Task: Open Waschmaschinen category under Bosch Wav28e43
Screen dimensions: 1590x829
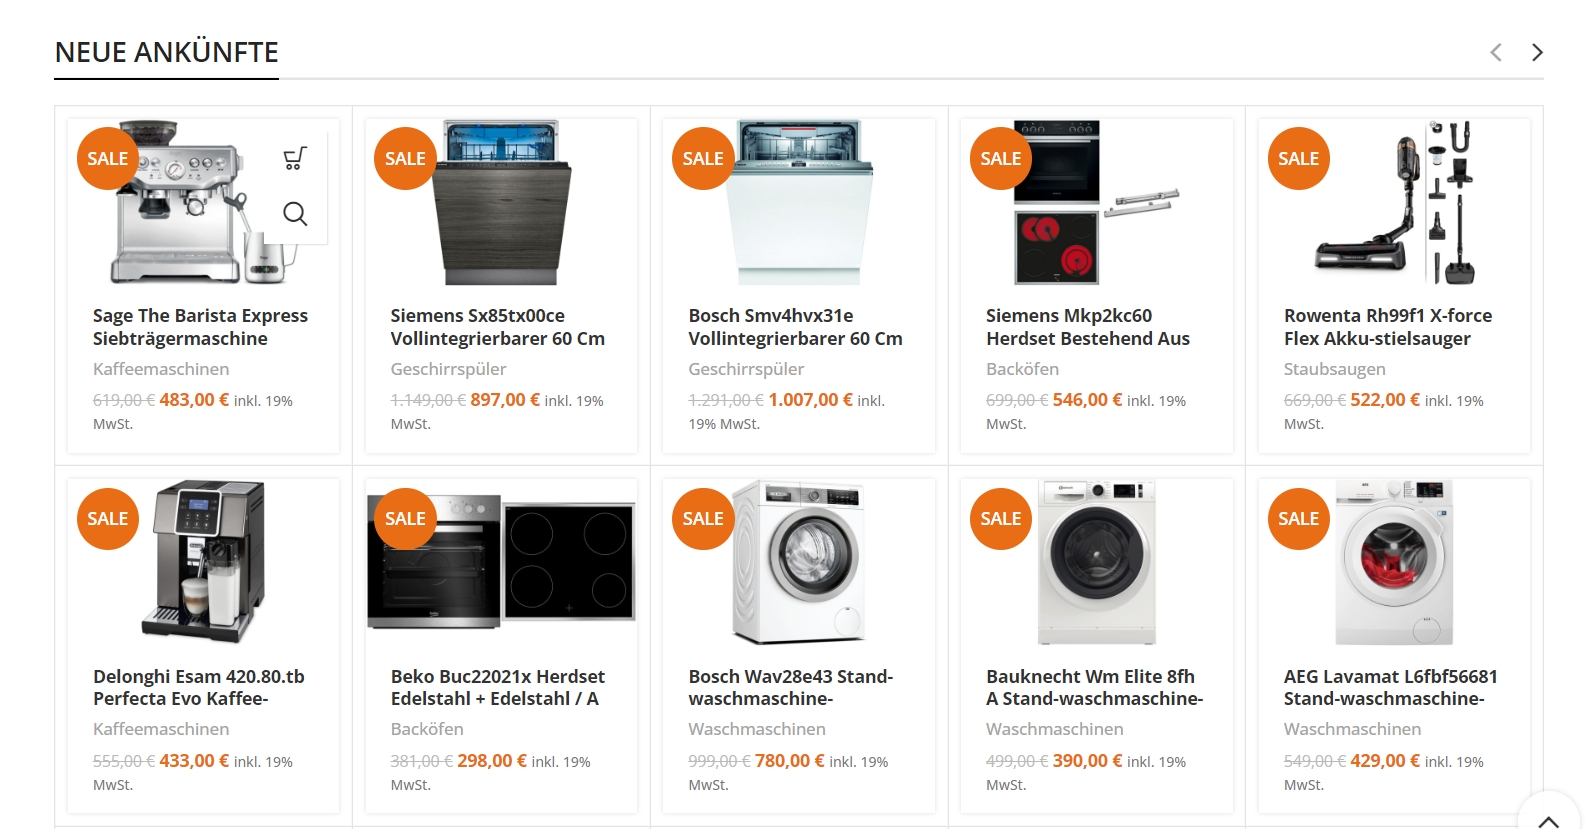Action: [757, 729]
